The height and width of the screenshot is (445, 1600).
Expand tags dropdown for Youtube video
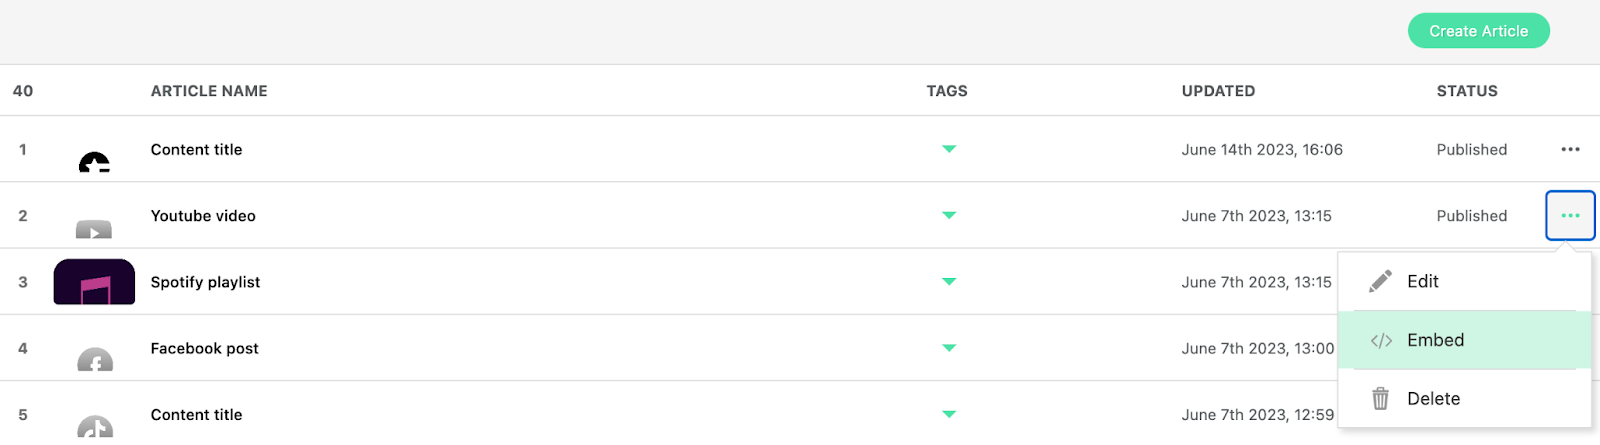[x=949, y=216]
